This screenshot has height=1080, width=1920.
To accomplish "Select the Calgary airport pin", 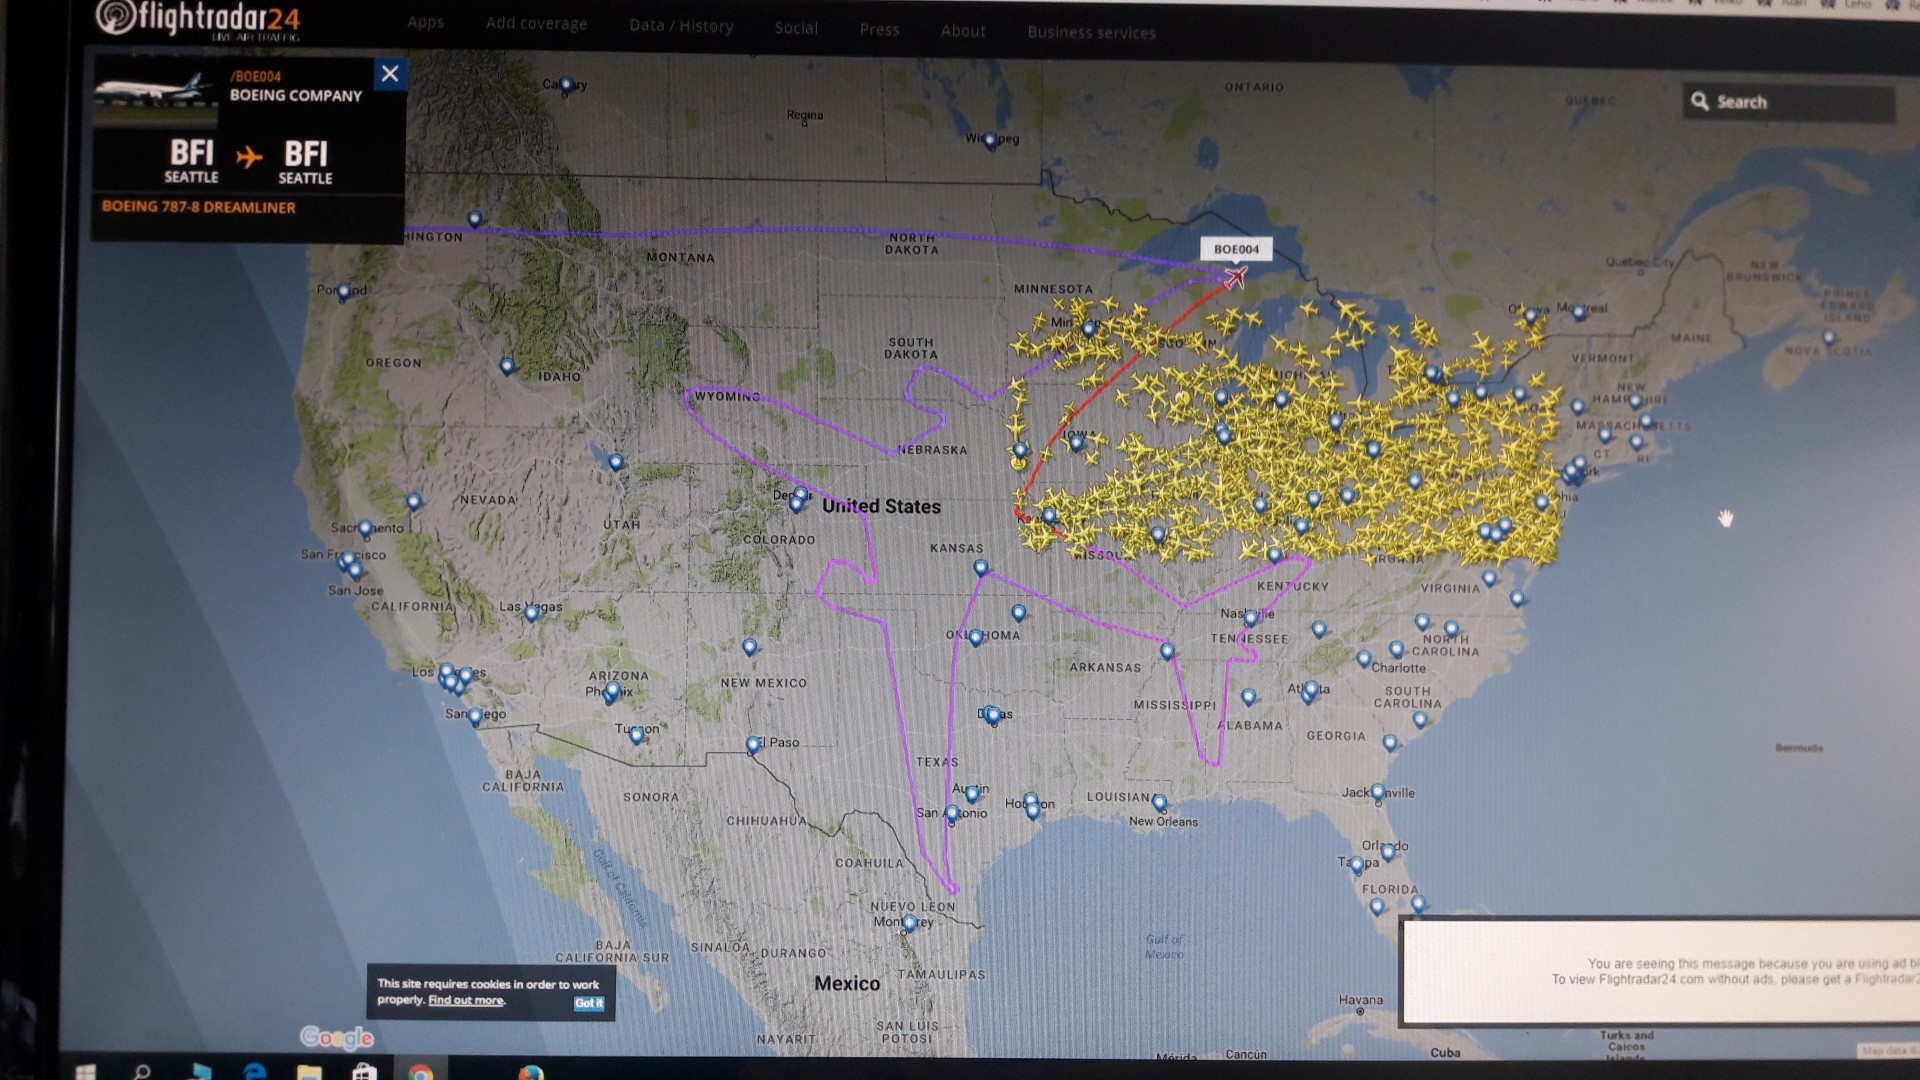I will tap(566, 86).
